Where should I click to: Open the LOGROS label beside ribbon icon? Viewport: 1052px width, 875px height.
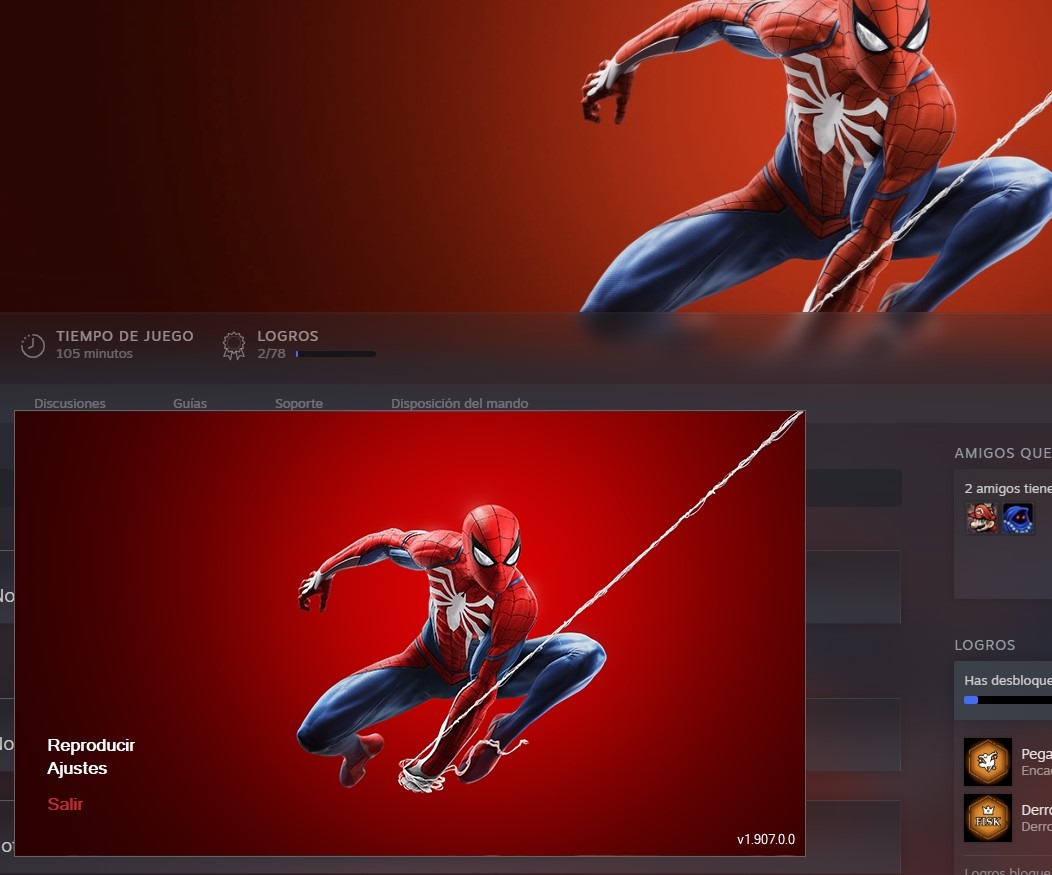288,336
